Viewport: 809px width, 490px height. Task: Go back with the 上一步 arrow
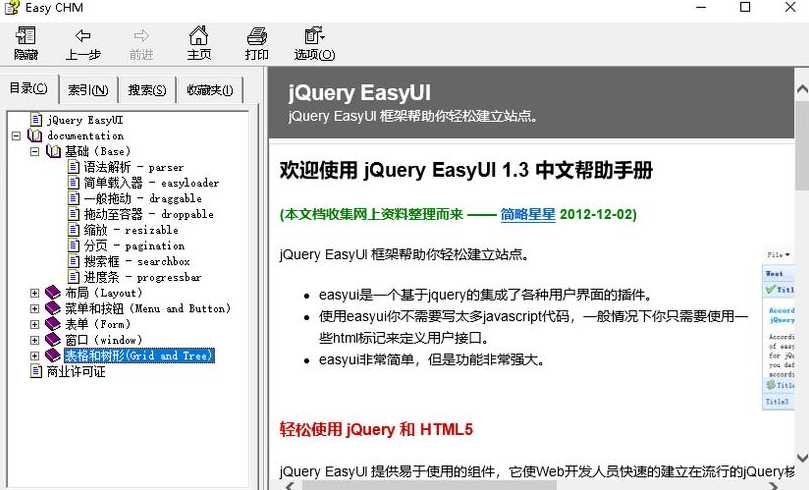pyautogui.click(x=83, y=36)
